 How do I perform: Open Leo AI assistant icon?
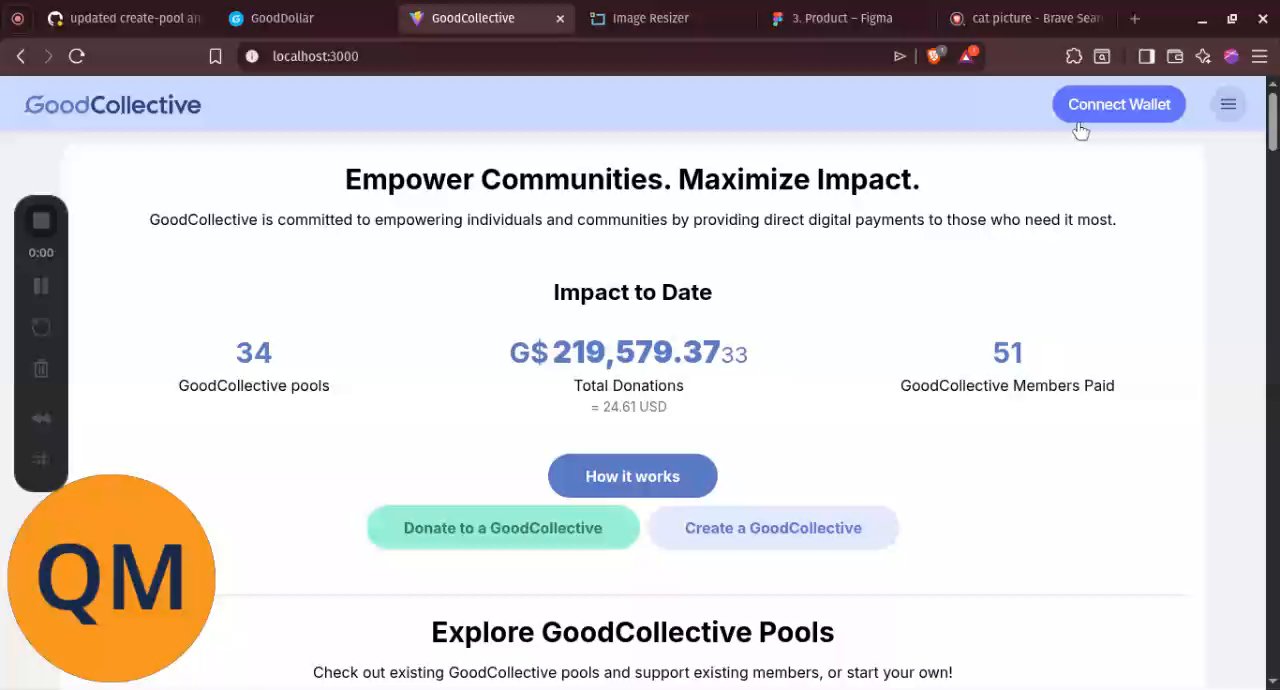1203,56
